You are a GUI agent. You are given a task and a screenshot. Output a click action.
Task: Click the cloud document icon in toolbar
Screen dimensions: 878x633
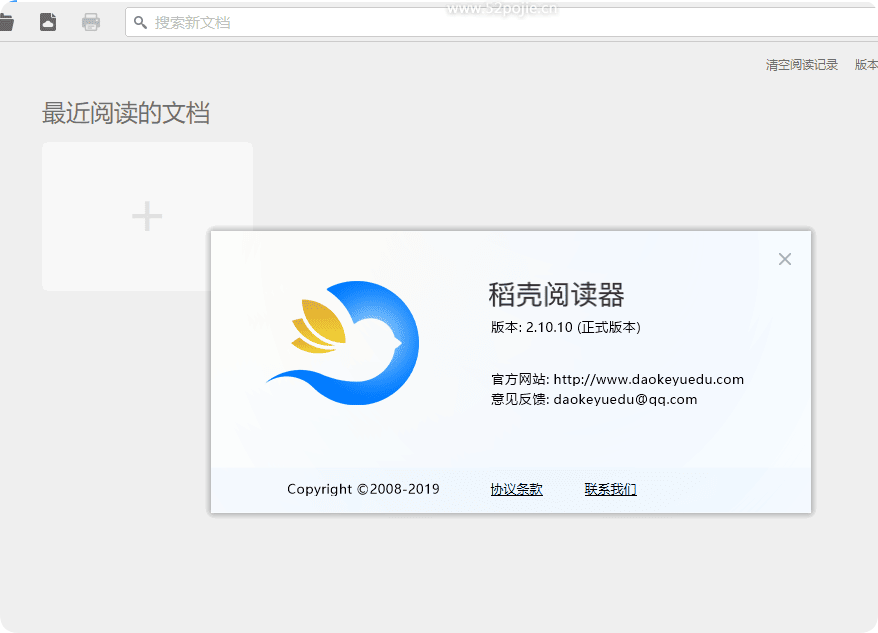coord(48,22)
